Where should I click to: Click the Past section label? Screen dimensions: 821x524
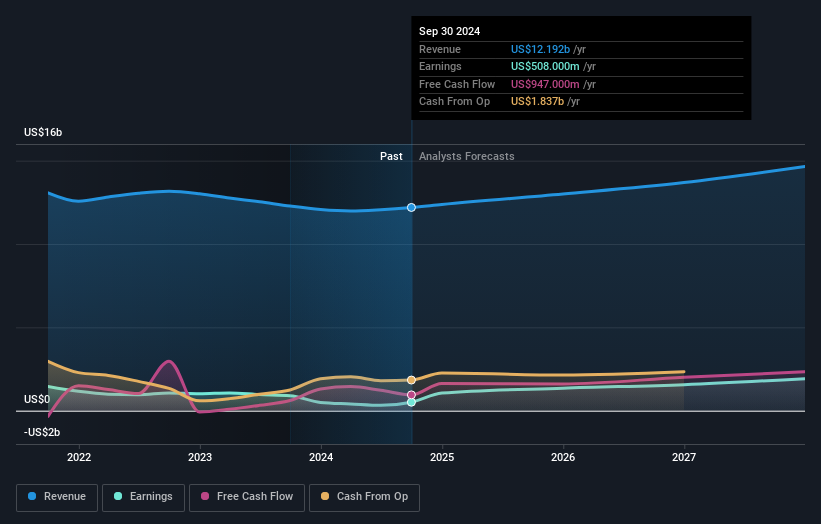click(x=391, y=156)
